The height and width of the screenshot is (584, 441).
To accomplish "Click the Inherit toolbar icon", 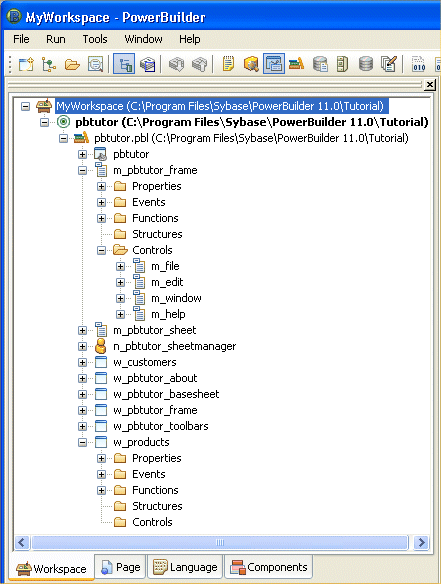I will 49,64.
